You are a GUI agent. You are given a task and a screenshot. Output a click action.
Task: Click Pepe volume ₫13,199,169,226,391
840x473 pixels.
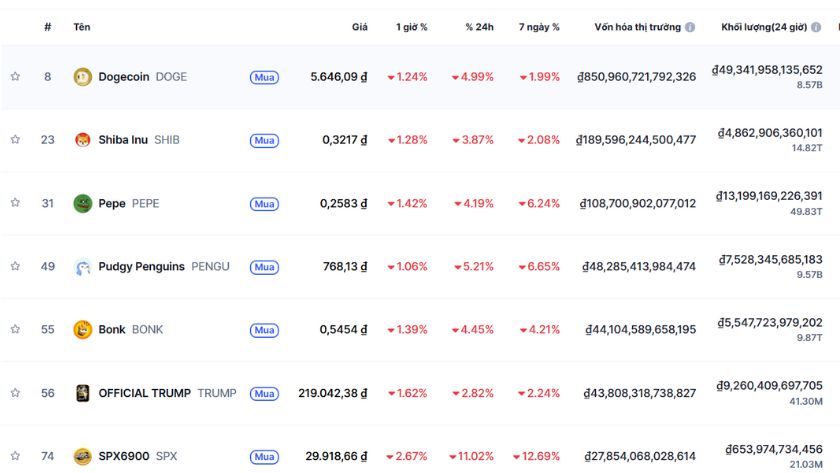(x=769, y=196)
